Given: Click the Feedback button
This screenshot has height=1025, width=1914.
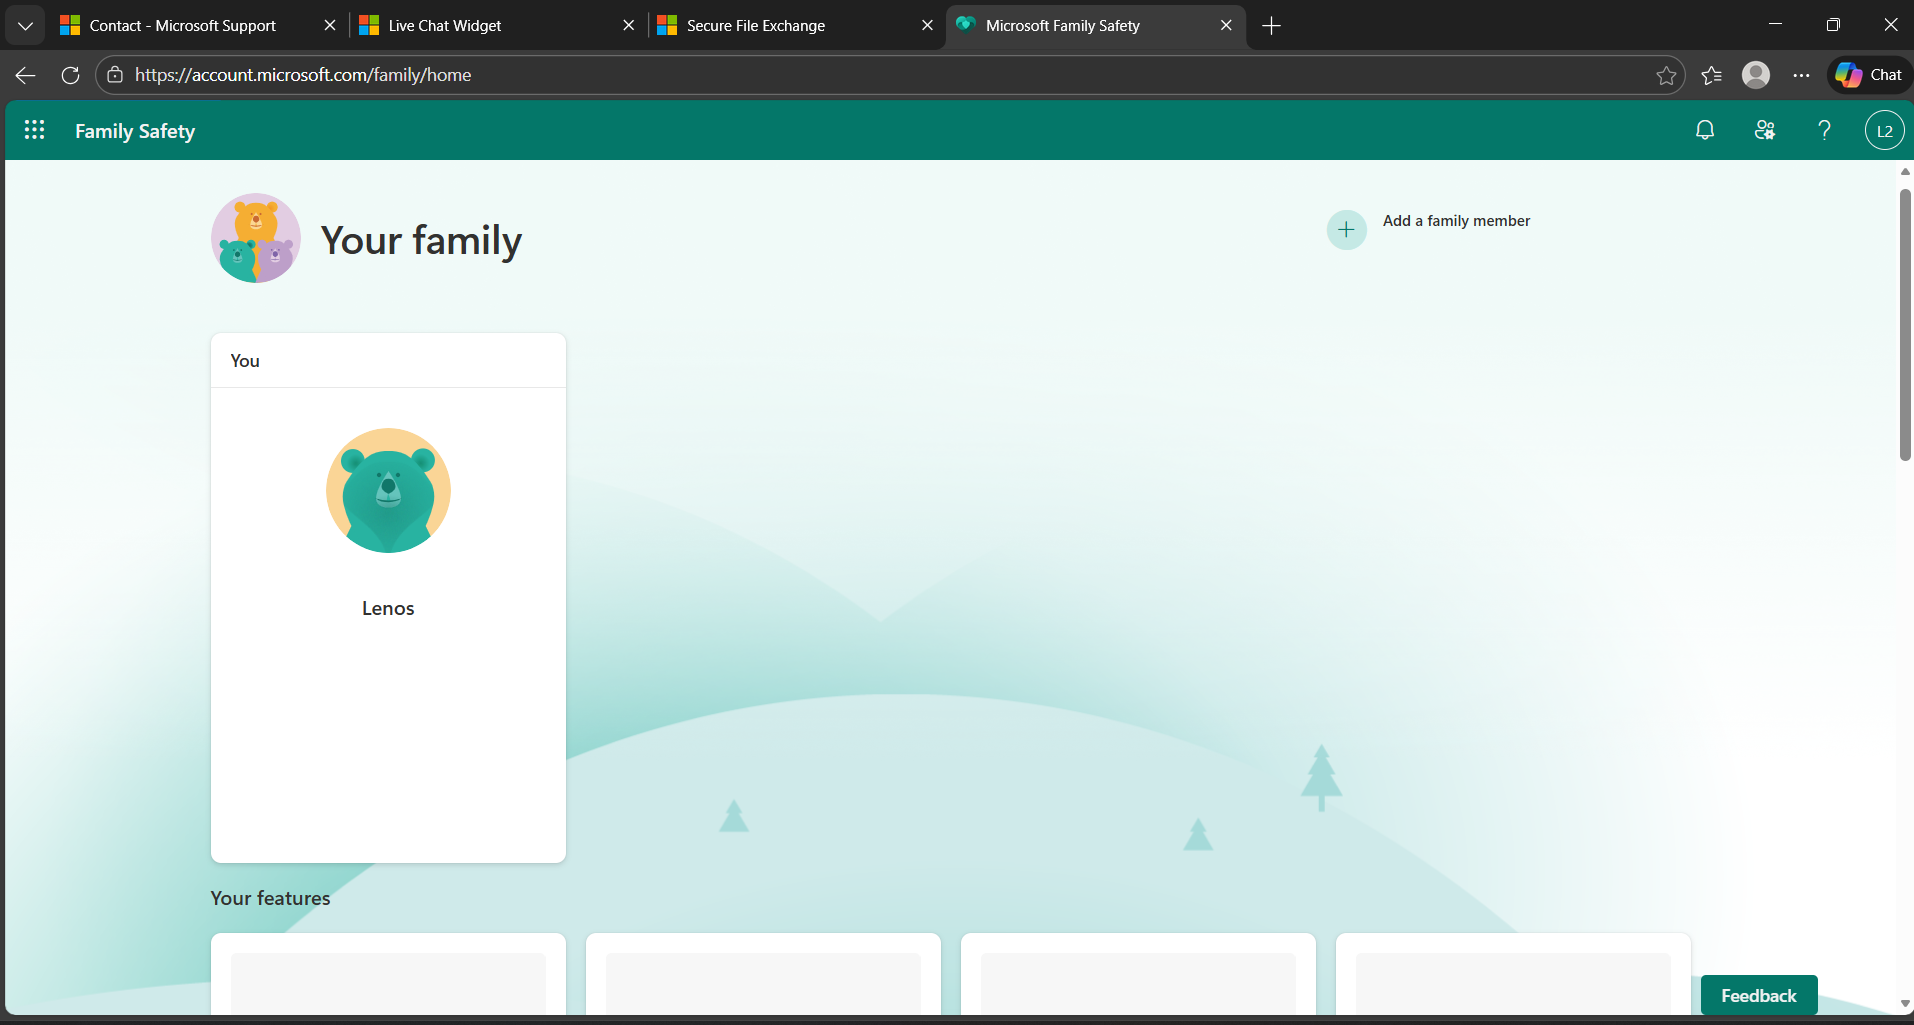Looking at the screenshot, I should pyautogui.click(x=1757, y=995).
